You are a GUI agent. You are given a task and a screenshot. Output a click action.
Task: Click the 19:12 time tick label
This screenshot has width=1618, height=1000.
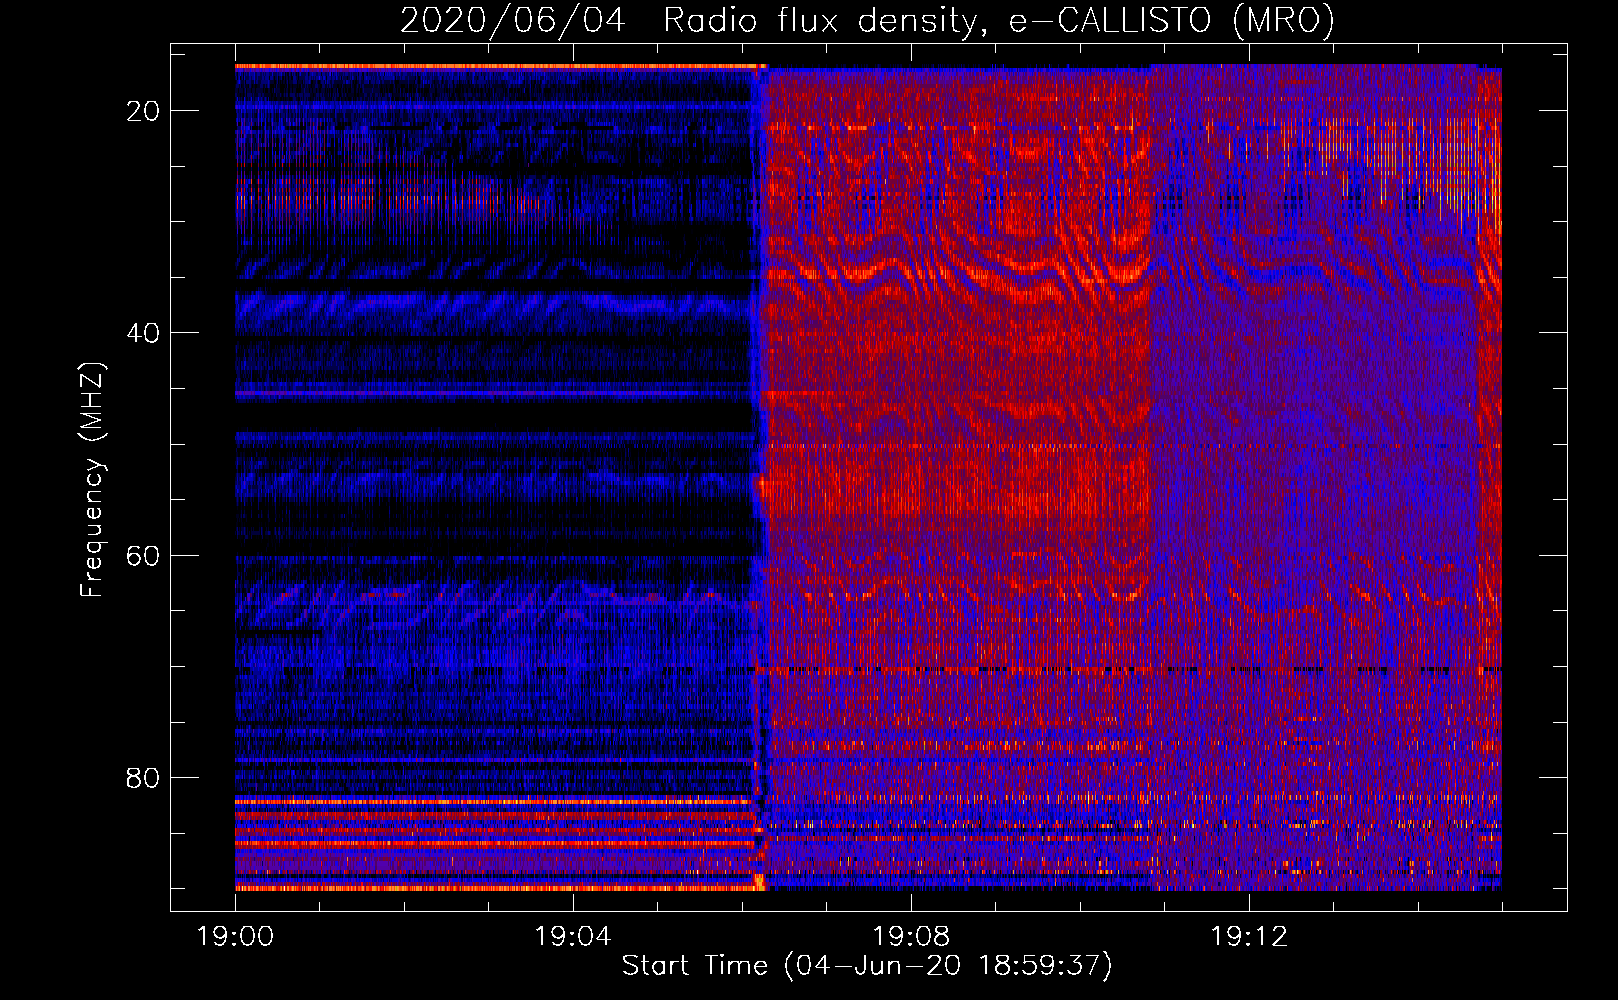pos(1249,937)
